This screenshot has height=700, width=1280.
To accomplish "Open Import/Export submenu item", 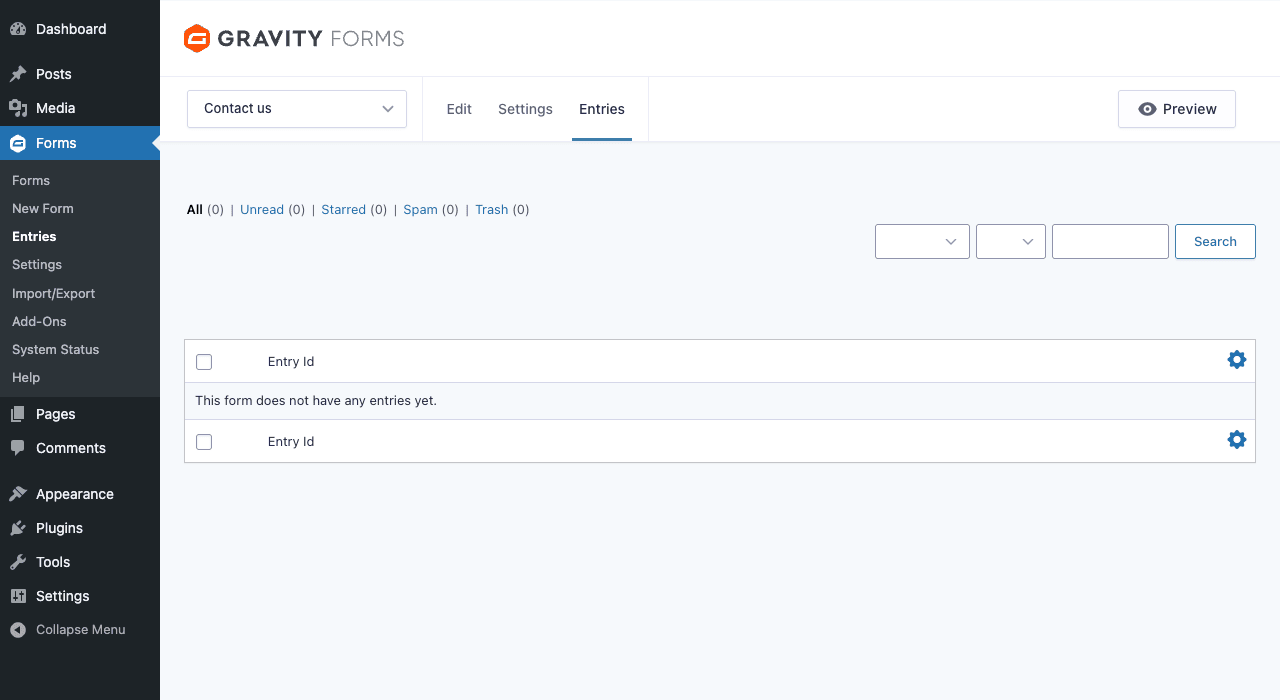I will (54, 294).
